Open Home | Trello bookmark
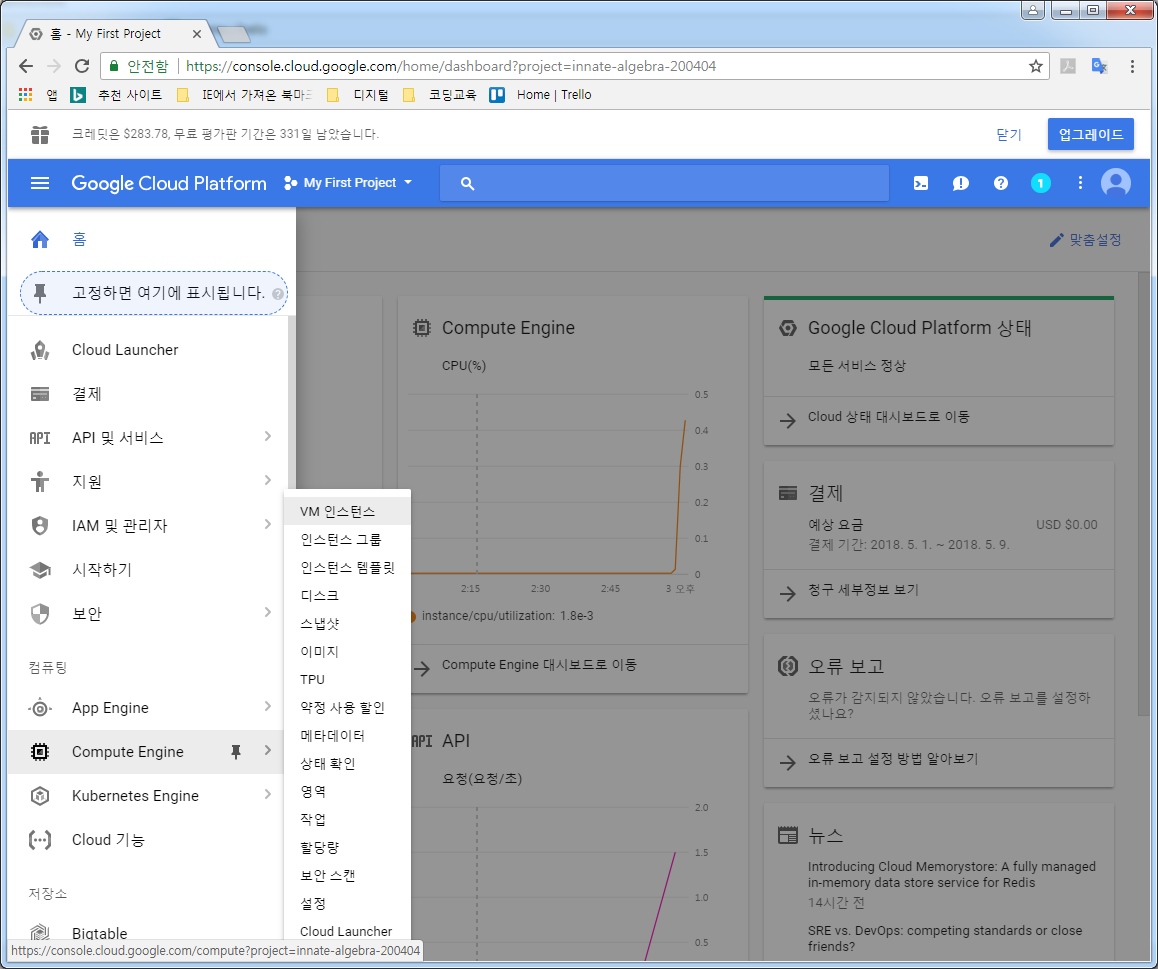 point(541,95)
